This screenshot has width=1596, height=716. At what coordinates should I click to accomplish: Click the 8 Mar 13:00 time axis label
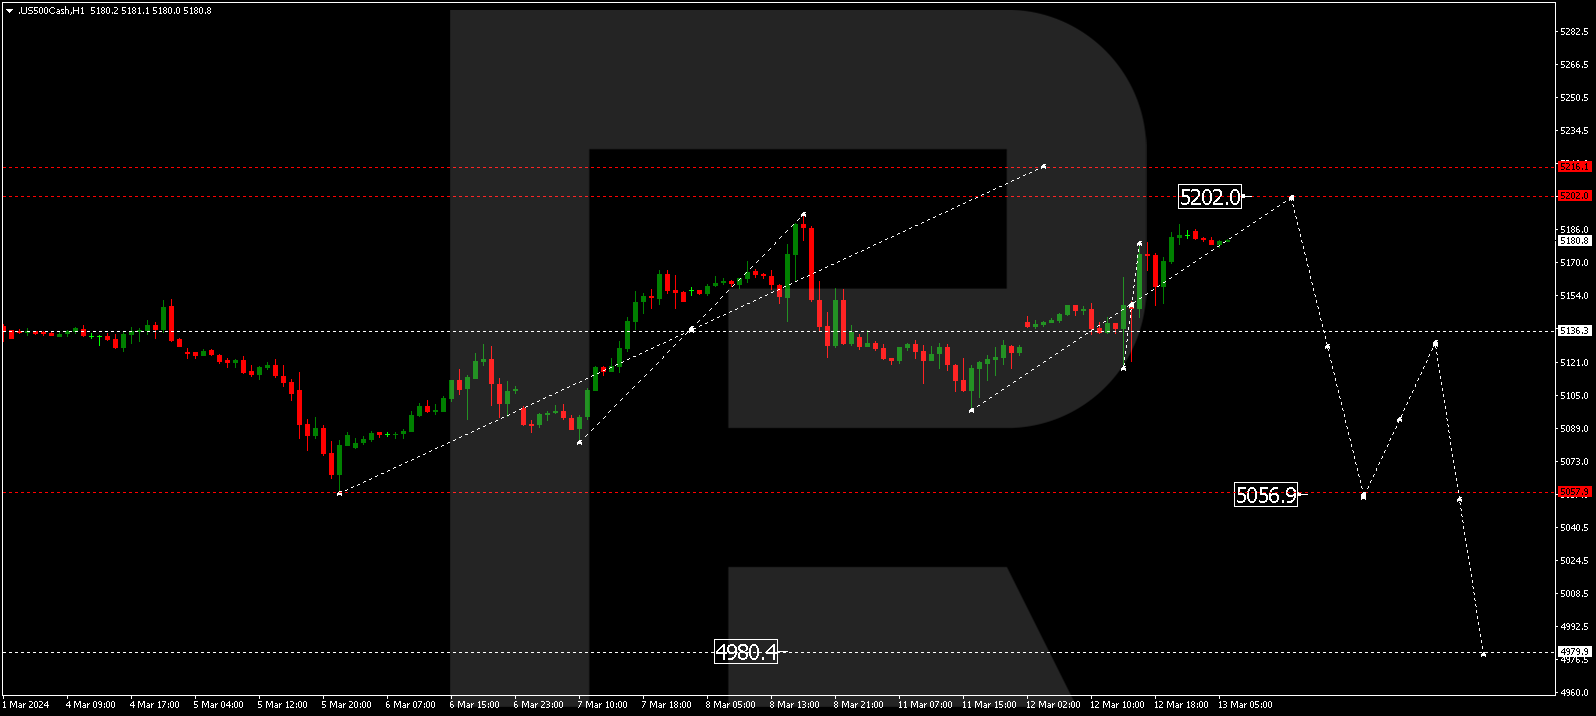[x=794, y=705]
